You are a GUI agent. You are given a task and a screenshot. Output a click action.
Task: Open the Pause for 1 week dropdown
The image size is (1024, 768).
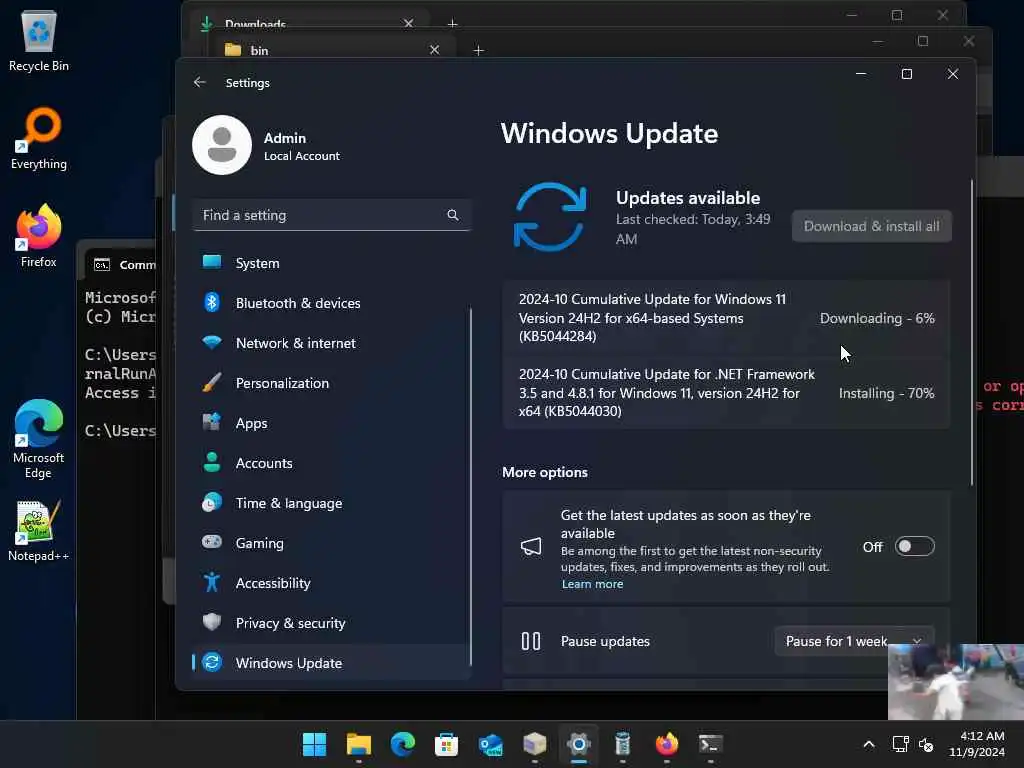(854, 641)
